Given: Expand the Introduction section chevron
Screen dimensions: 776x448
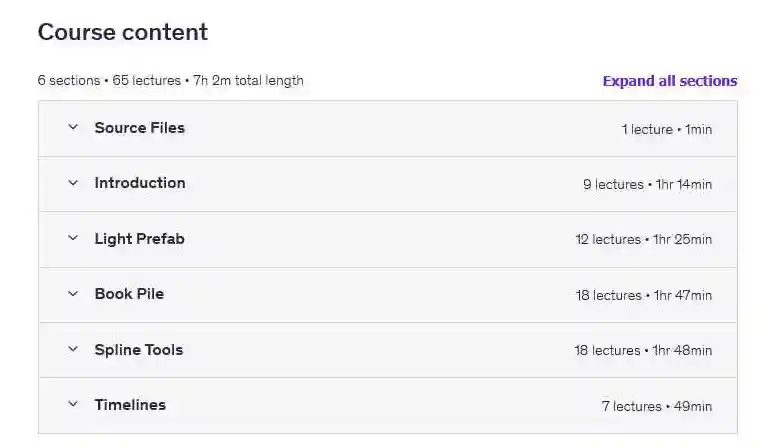Looking at the screenshot, I should click(72, 183).
